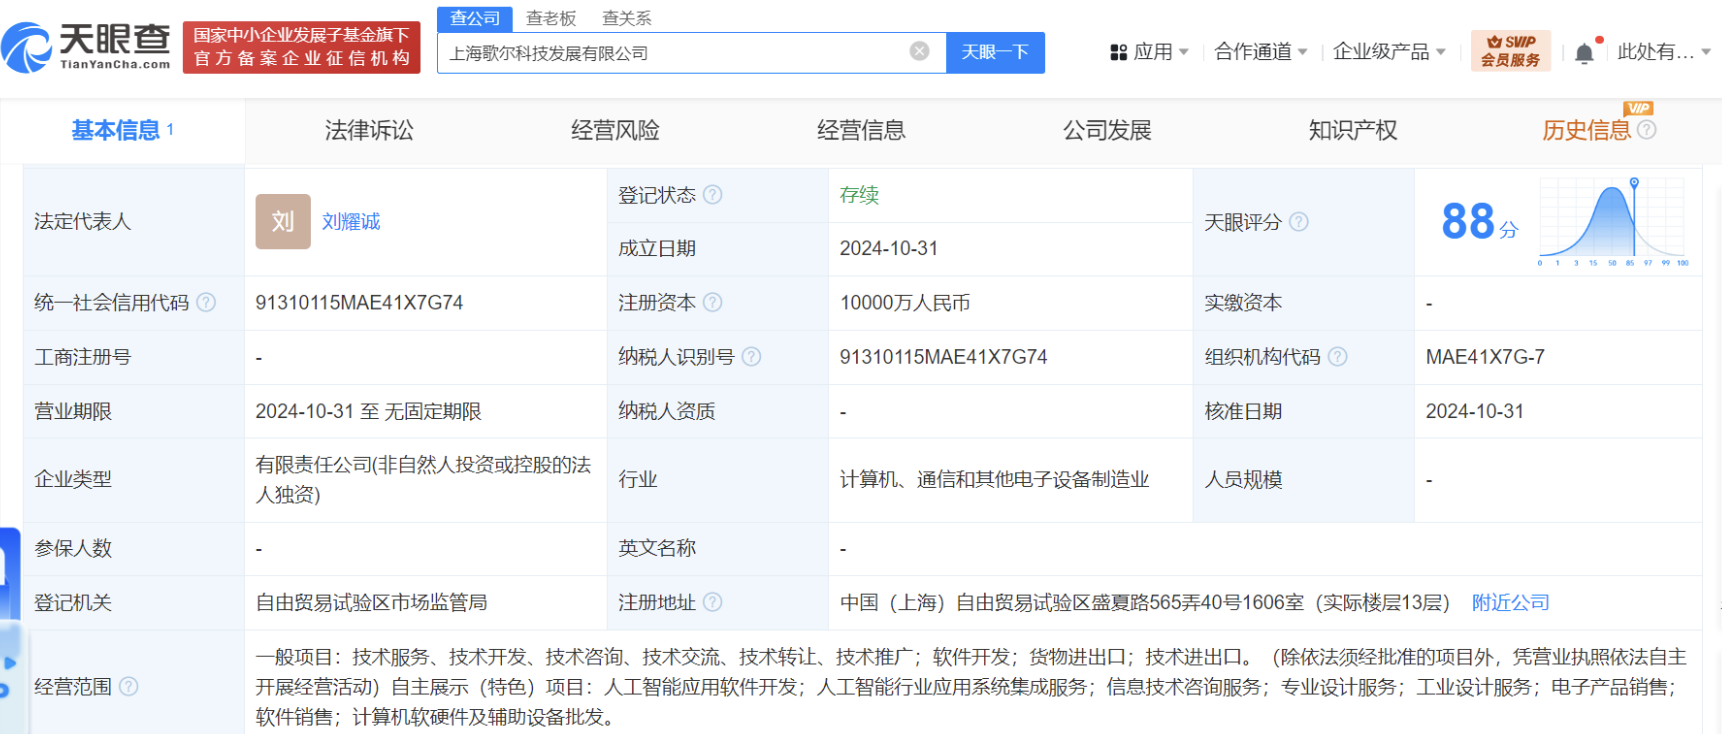The width and height of the screenshot is (1722, 734).
Task: Clear the search box with X icon
Action: tap(919, 52)
